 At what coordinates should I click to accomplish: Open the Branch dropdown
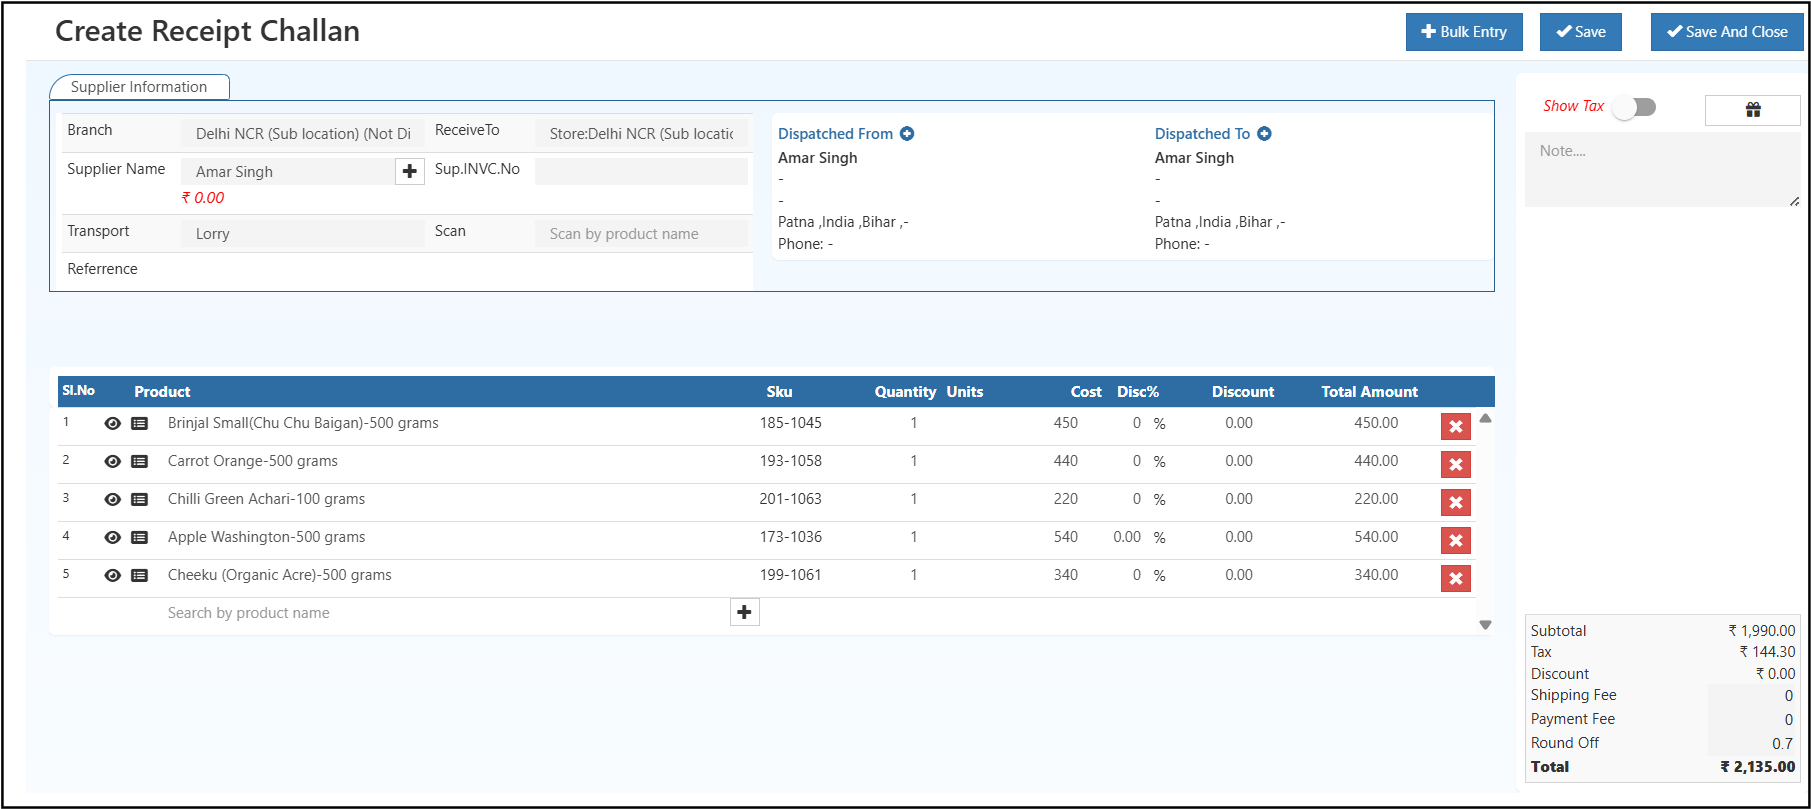(302, 134)
